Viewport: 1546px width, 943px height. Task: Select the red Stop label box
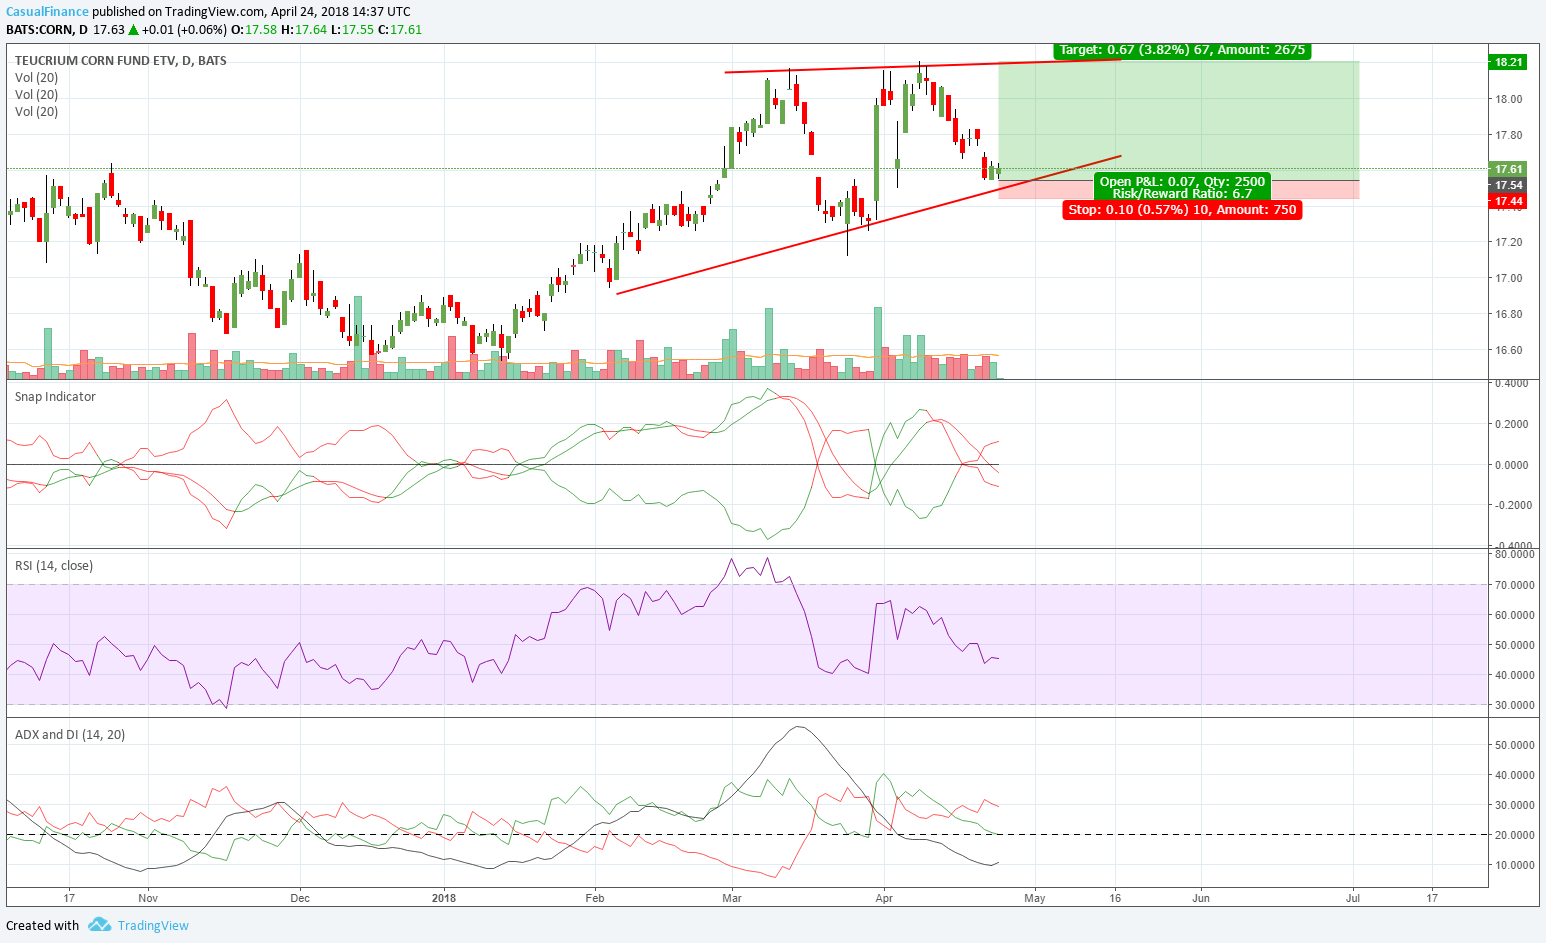(1182, 210)
